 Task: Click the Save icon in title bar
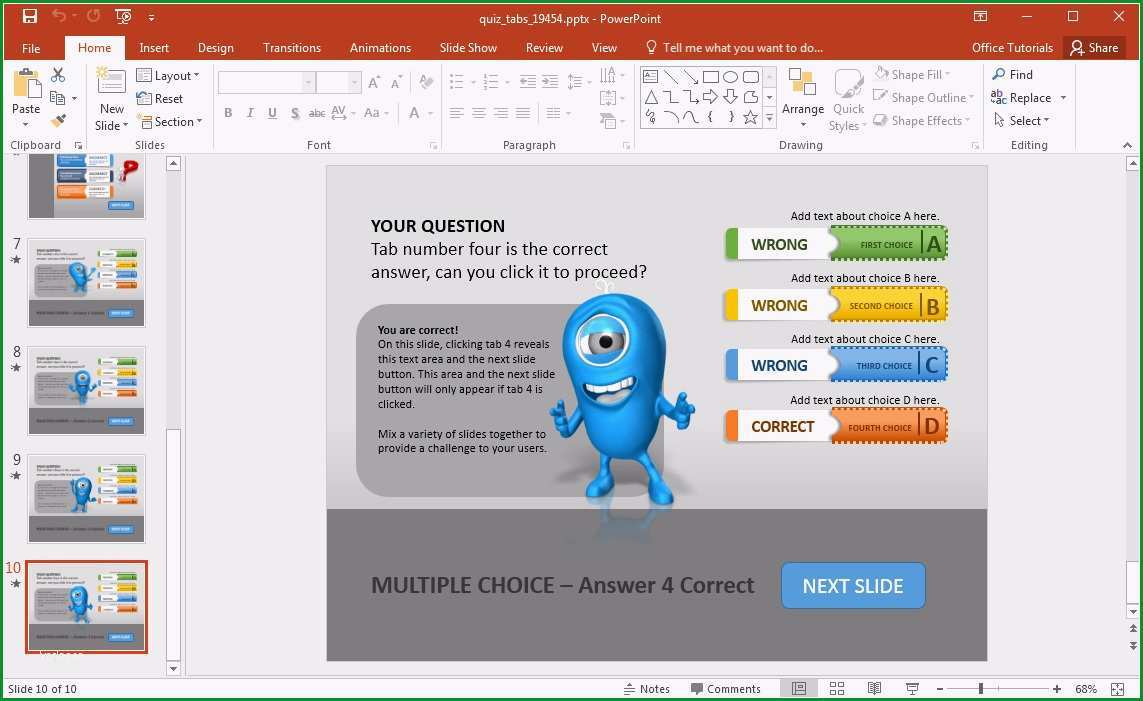tap(29, 17)
